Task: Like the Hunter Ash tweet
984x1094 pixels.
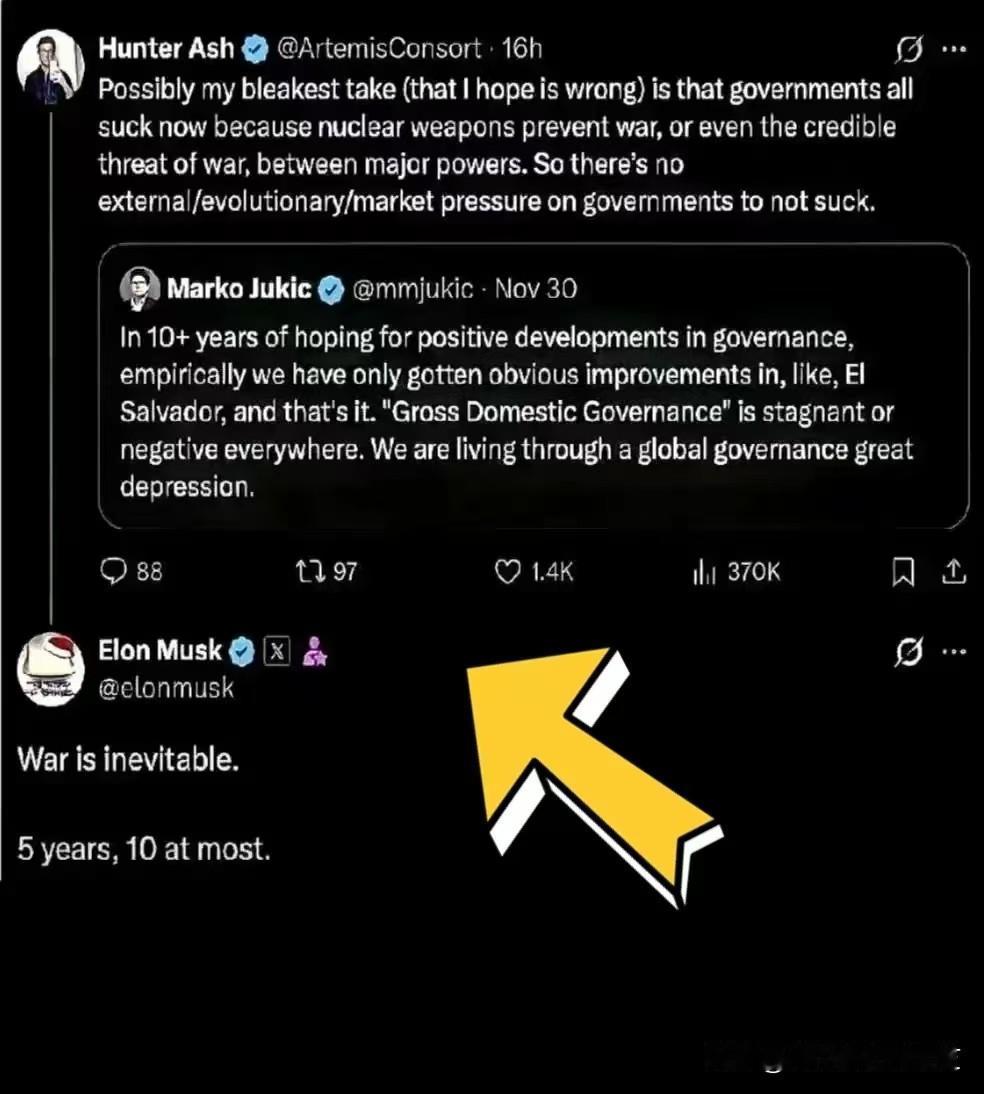Action: [509, 571]
